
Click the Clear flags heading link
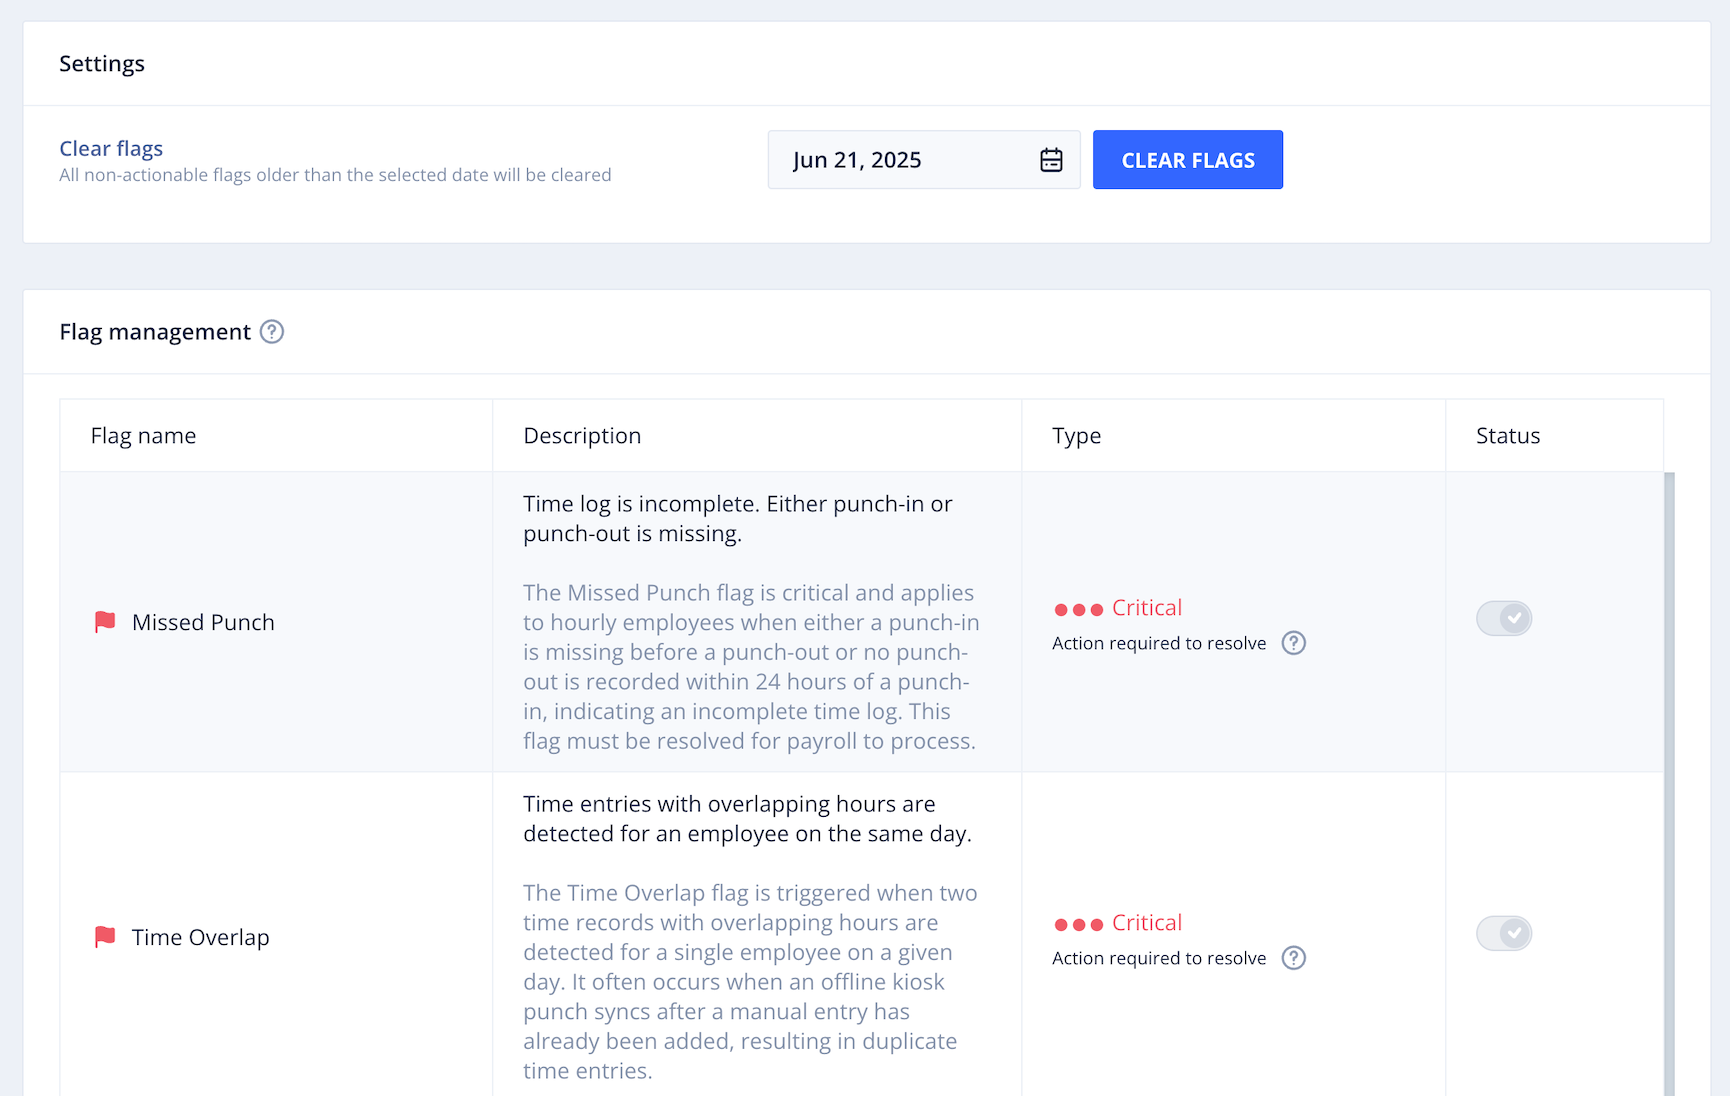tap(111, 148)
